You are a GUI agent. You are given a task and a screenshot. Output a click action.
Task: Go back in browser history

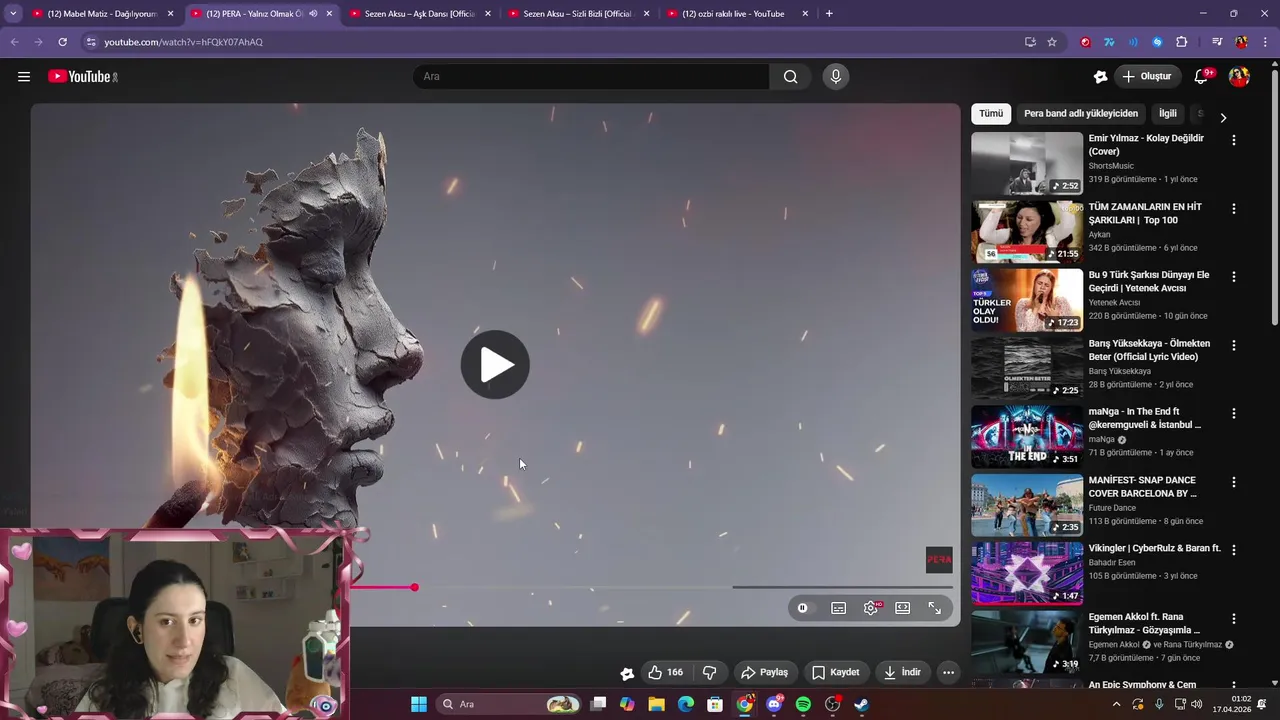point(14,42)
